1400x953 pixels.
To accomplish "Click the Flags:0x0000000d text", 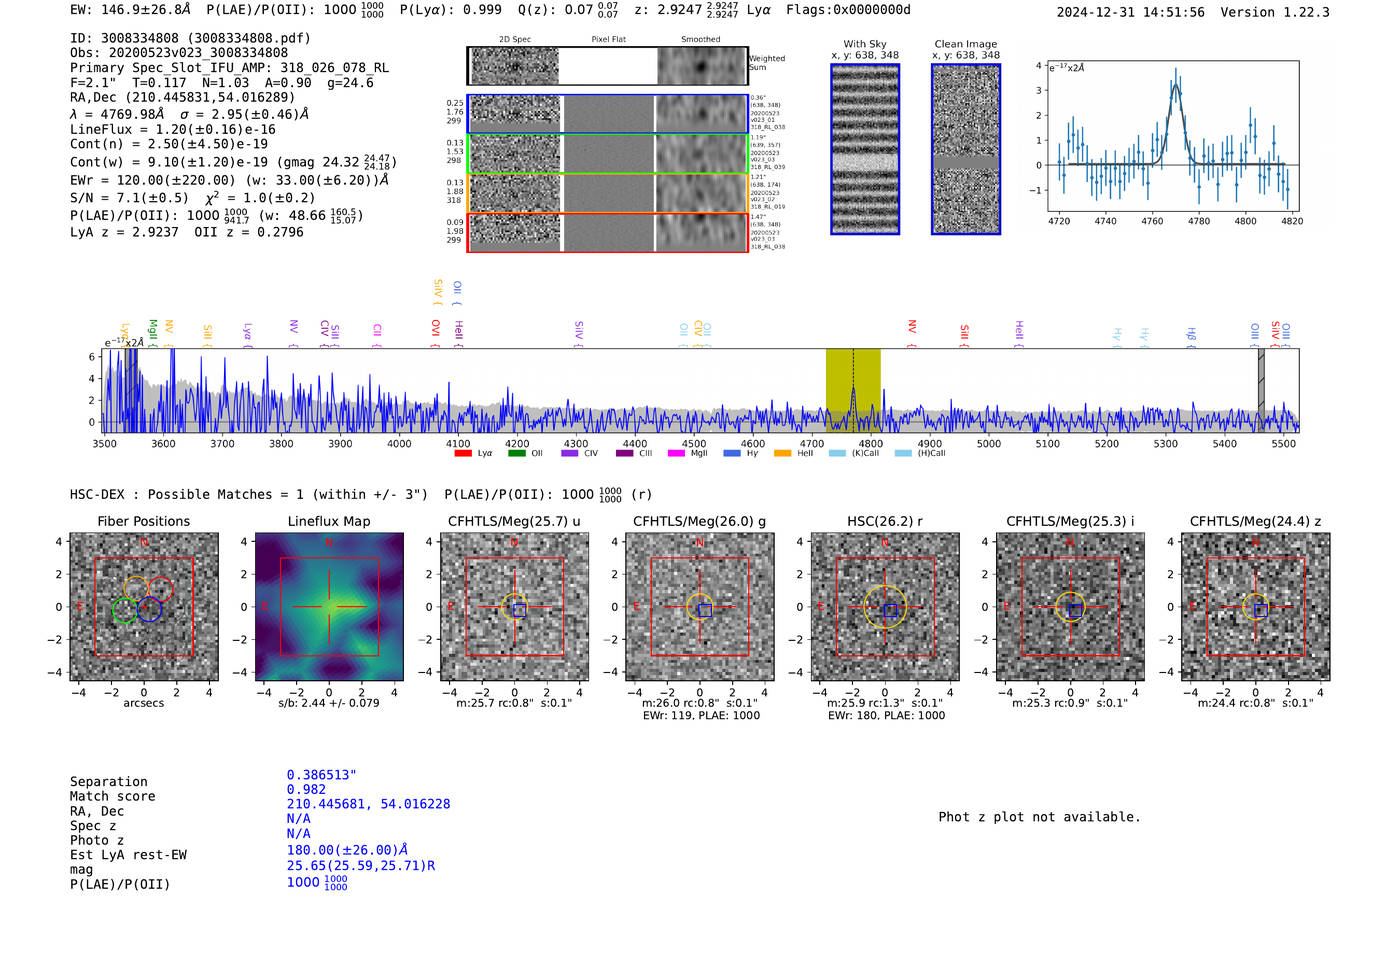I will [848, 10].
